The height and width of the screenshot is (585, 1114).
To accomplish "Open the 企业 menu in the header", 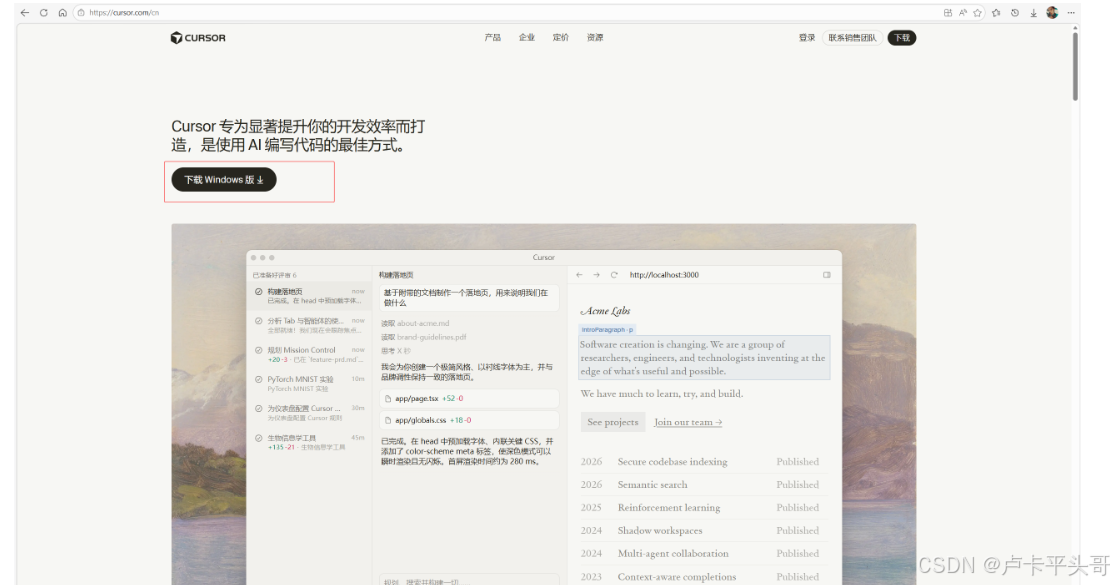I will 526,38.
